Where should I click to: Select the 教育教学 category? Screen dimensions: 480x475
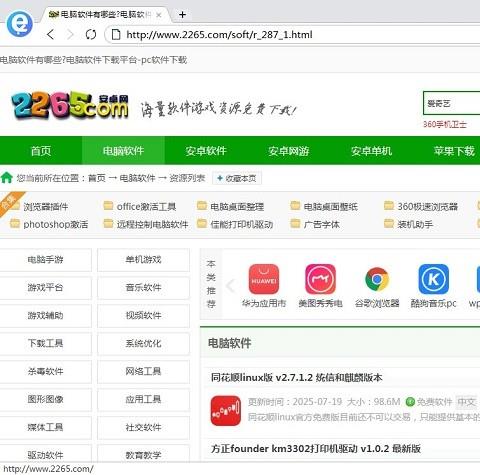click(143, 455)
